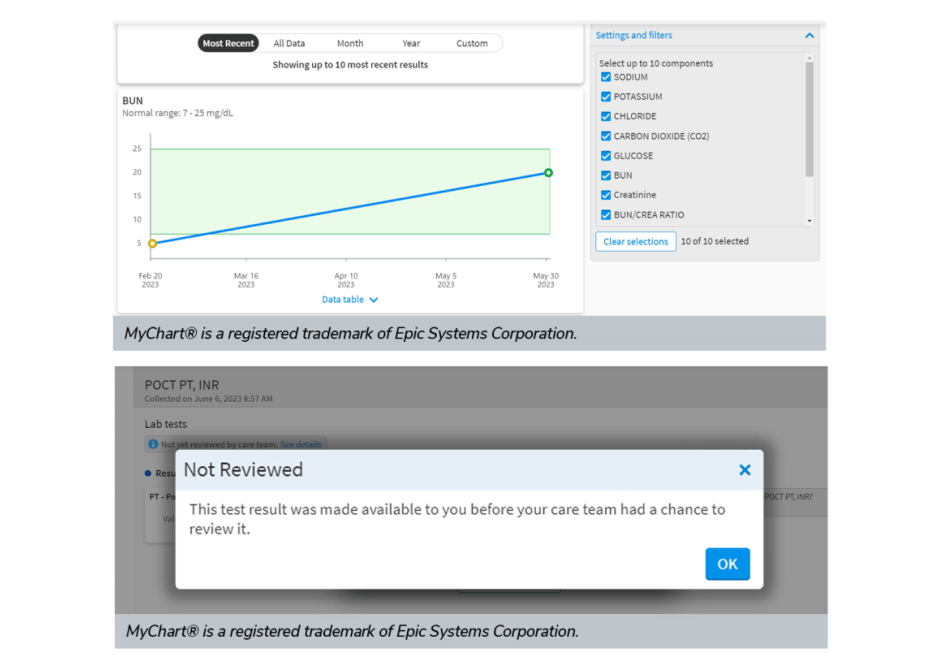
Task: Expand the Data table chevron
Action: click(373, 300)
